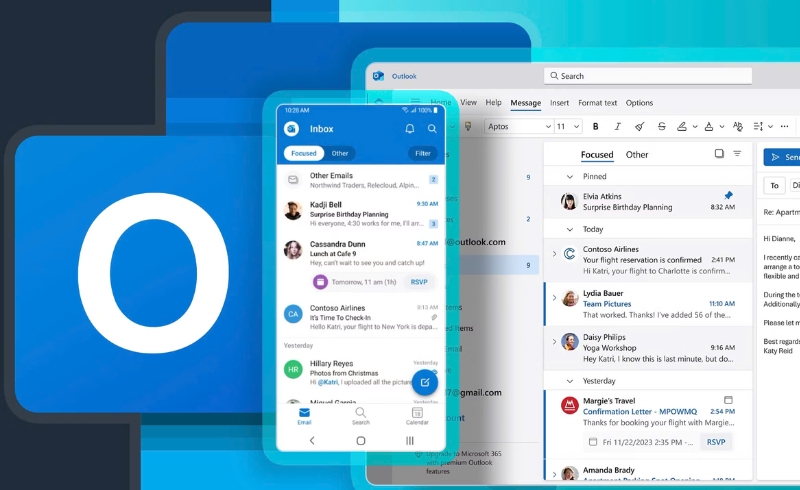Image resolution: width=800 pixels, height=490 pixels.
Task: Open the Insert ribbon tab
Action: (559, 103)
